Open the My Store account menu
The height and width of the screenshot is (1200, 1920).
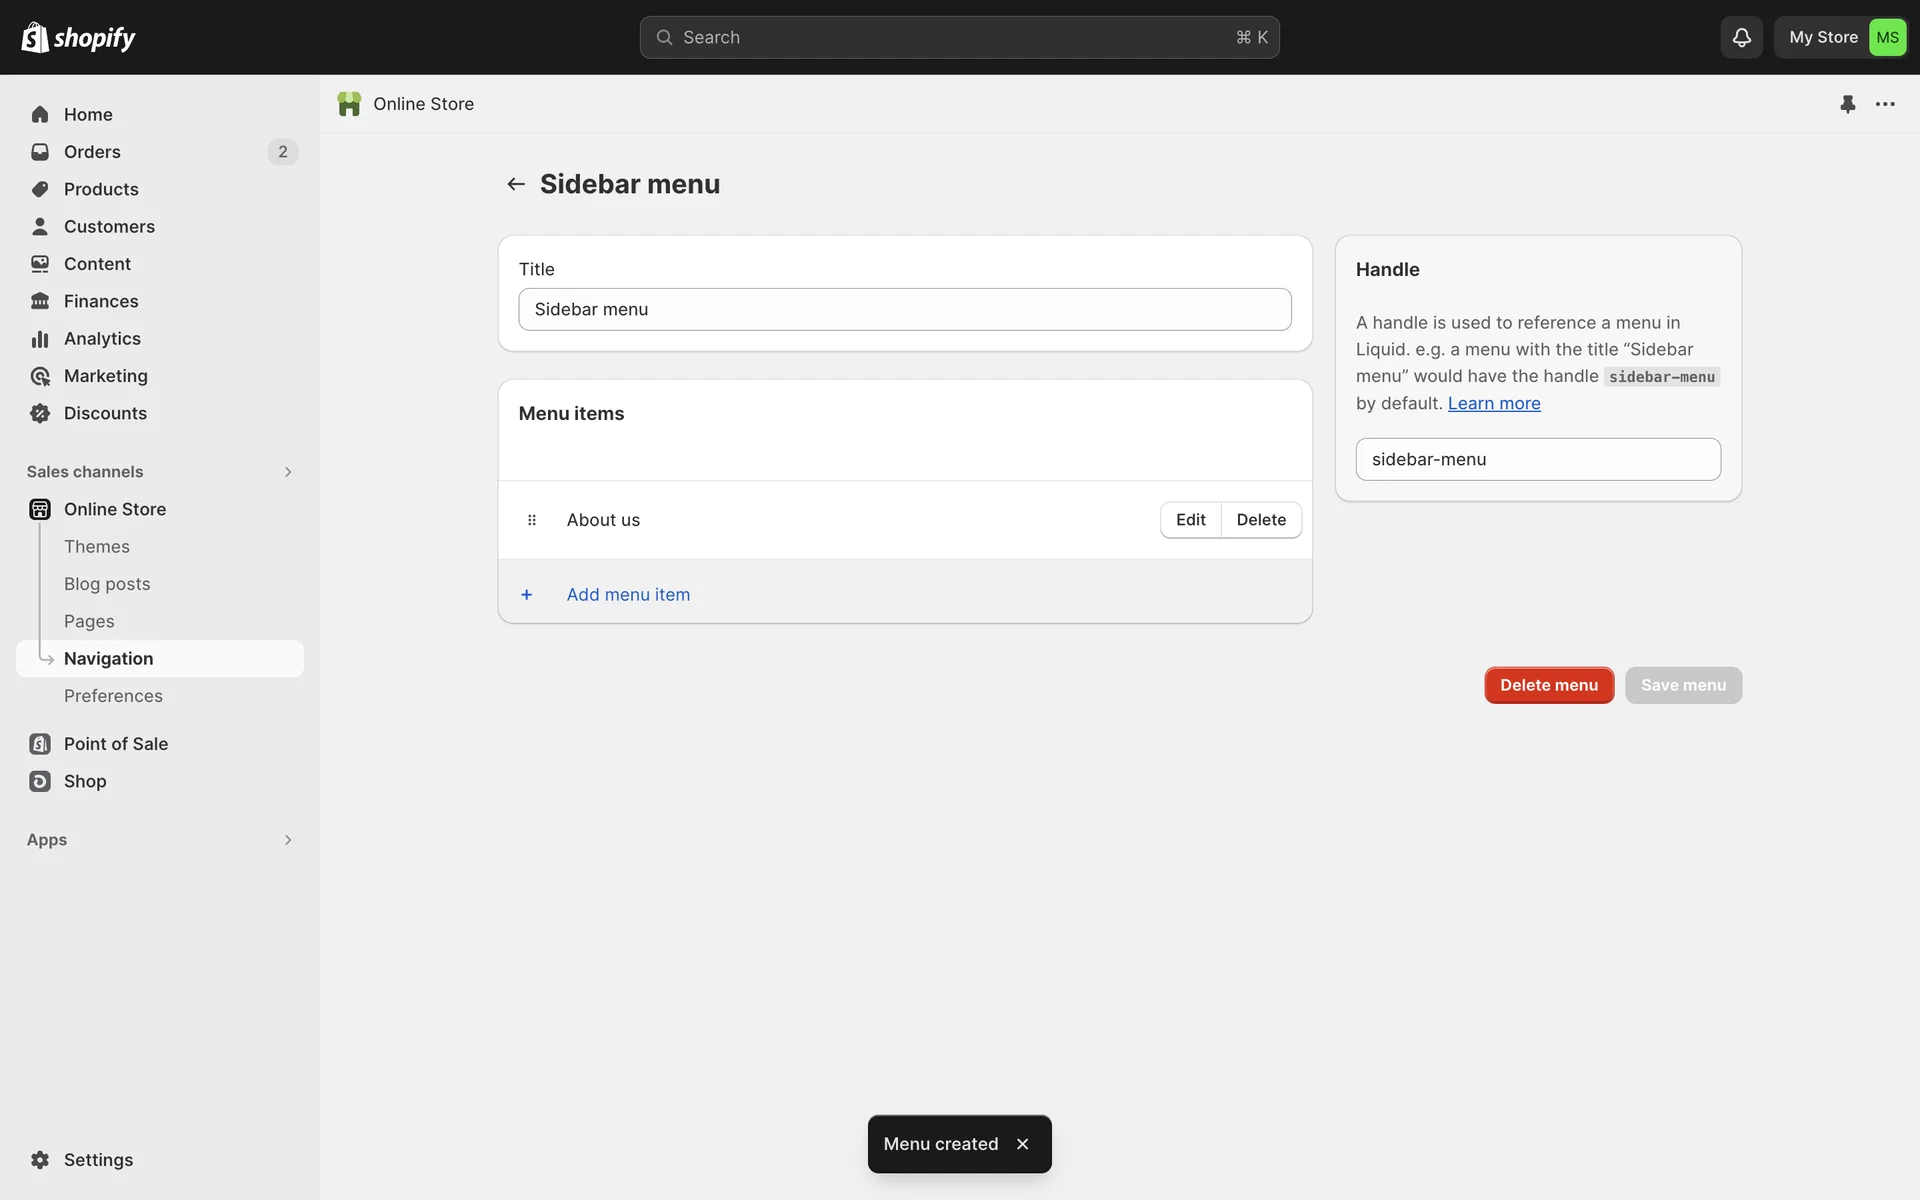(1840, 37)
